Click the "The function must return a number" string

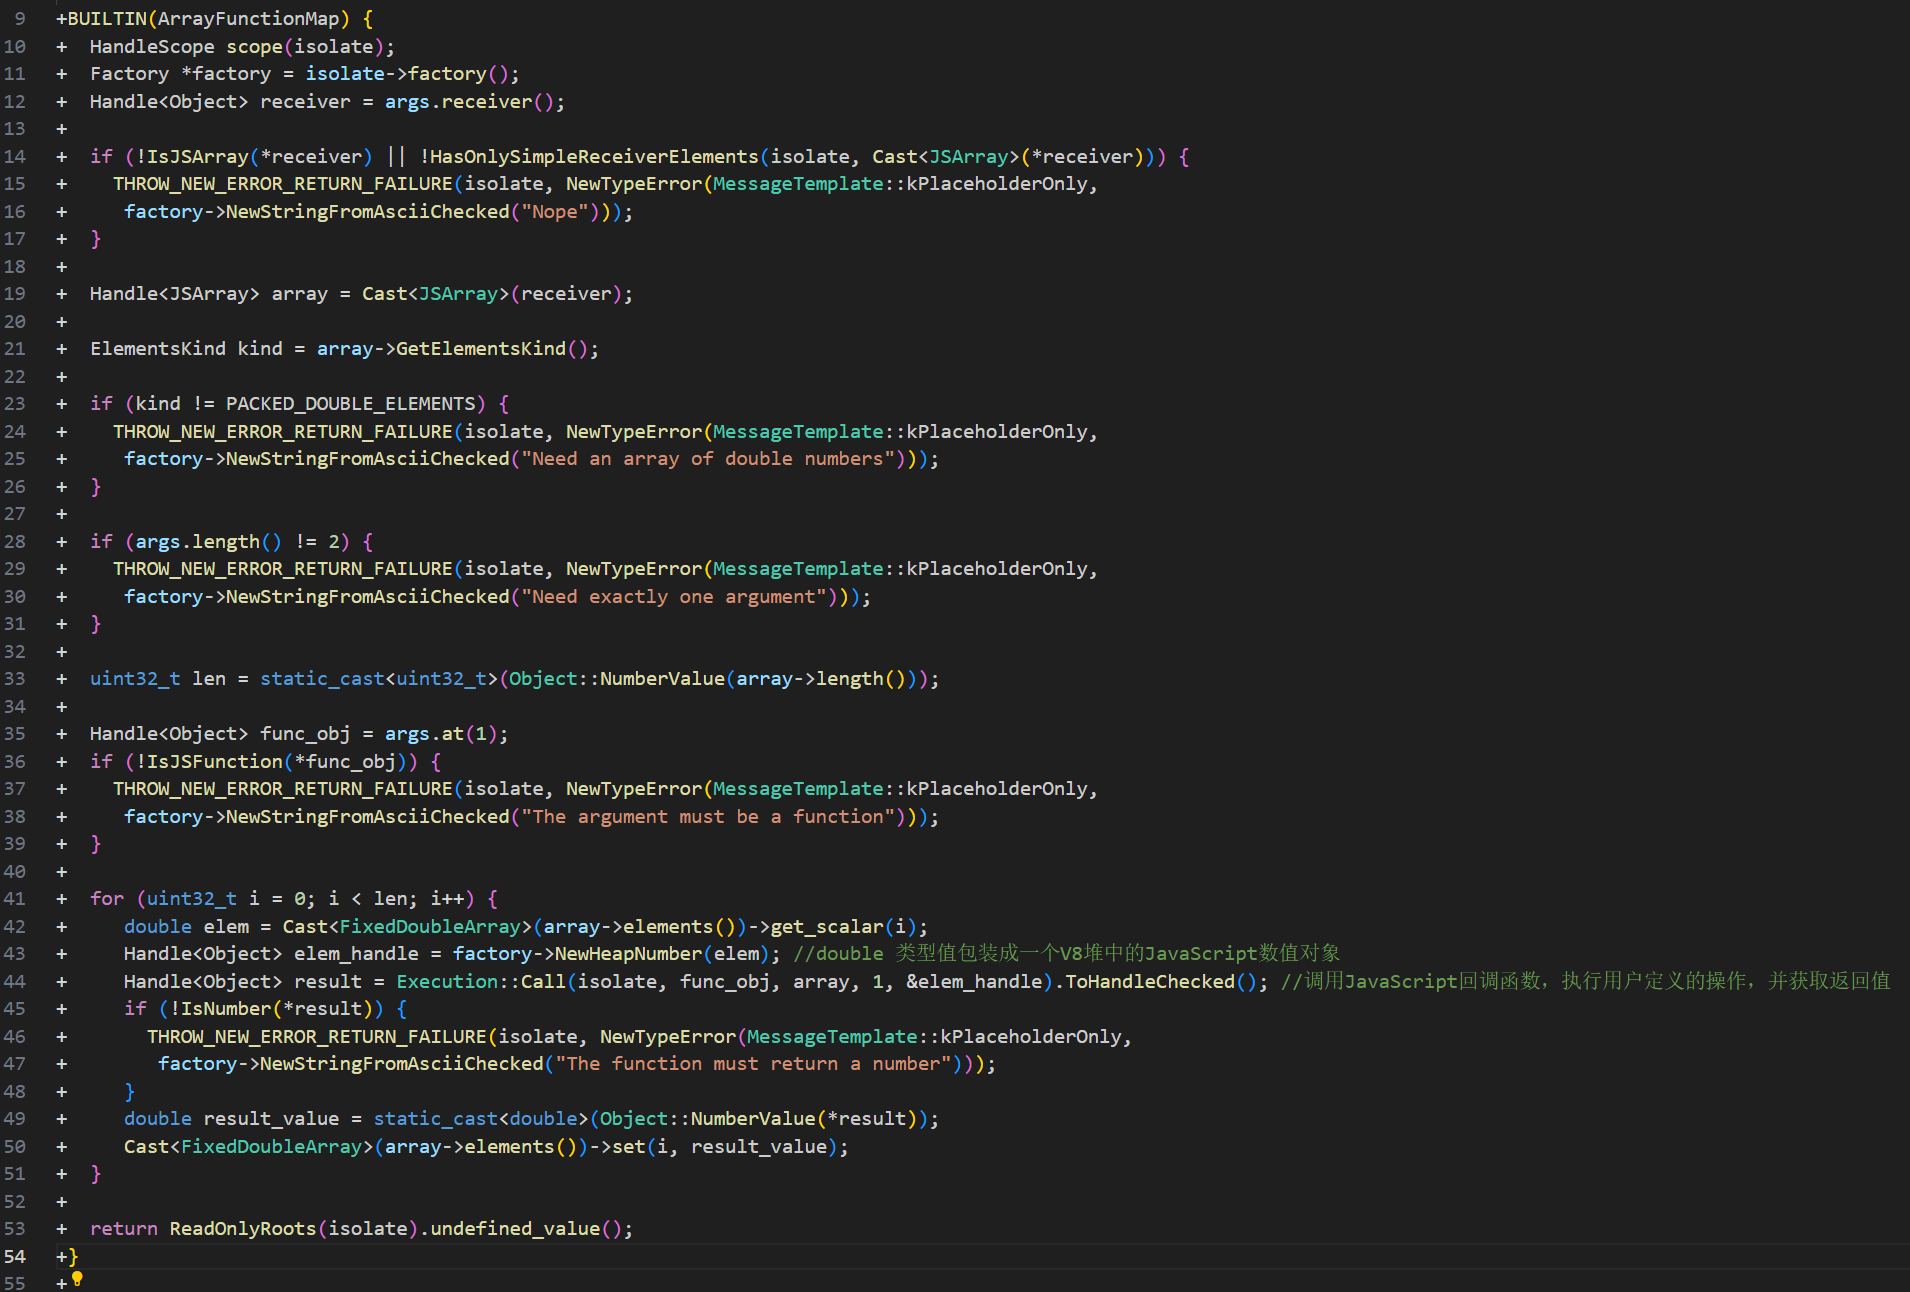tap(753, 1064)
